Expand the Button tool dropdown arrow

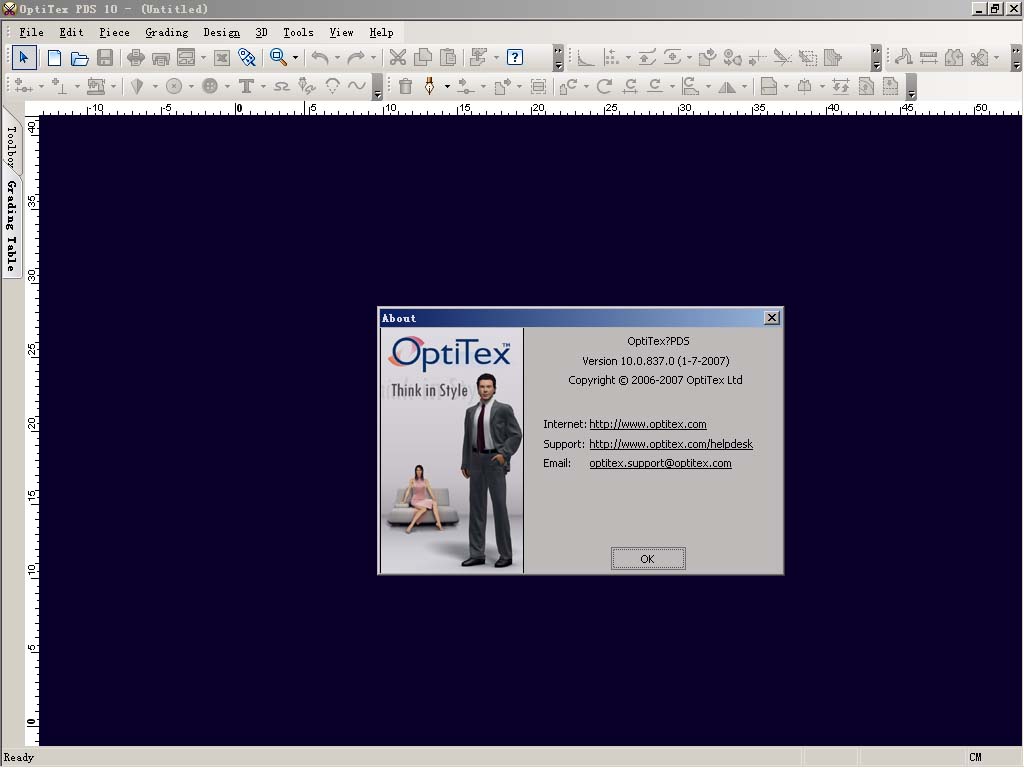coord(227,87)
